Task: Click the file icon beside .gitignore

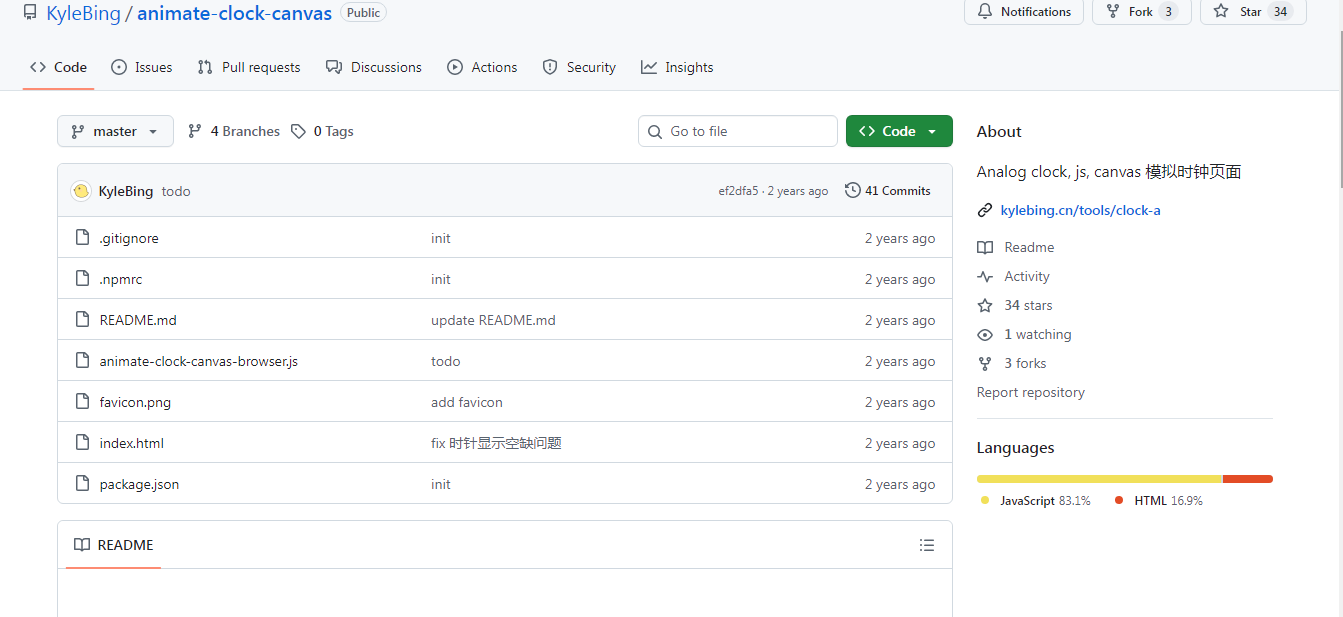Action: point(82,238)
